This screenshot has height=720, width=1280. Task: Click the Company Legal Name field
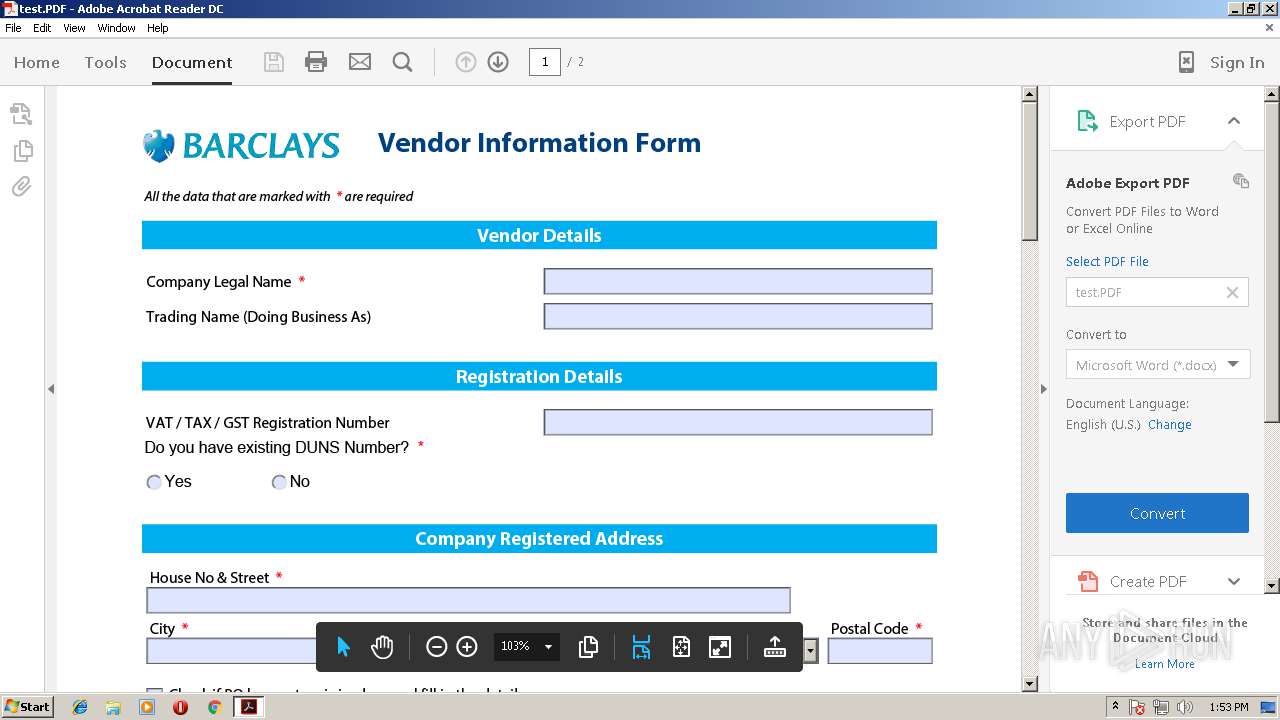738,281
